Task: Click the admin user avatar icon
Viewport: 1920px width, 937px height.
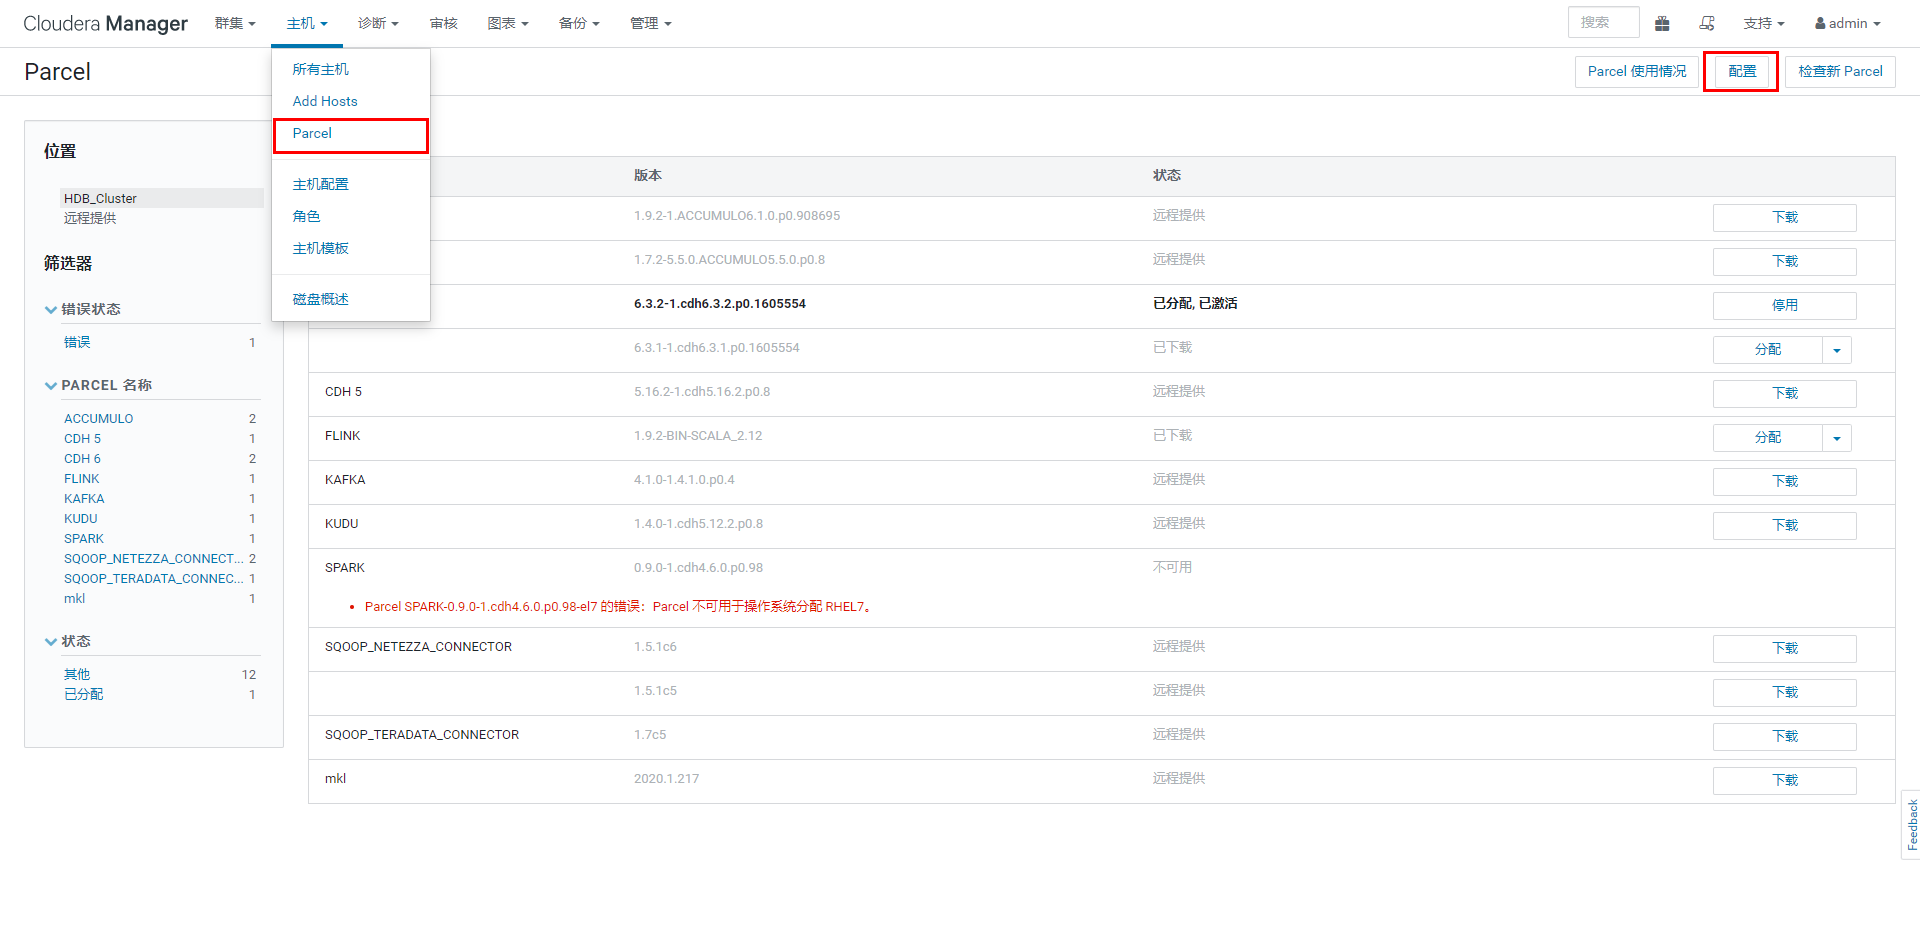Action: (1822, 23)
